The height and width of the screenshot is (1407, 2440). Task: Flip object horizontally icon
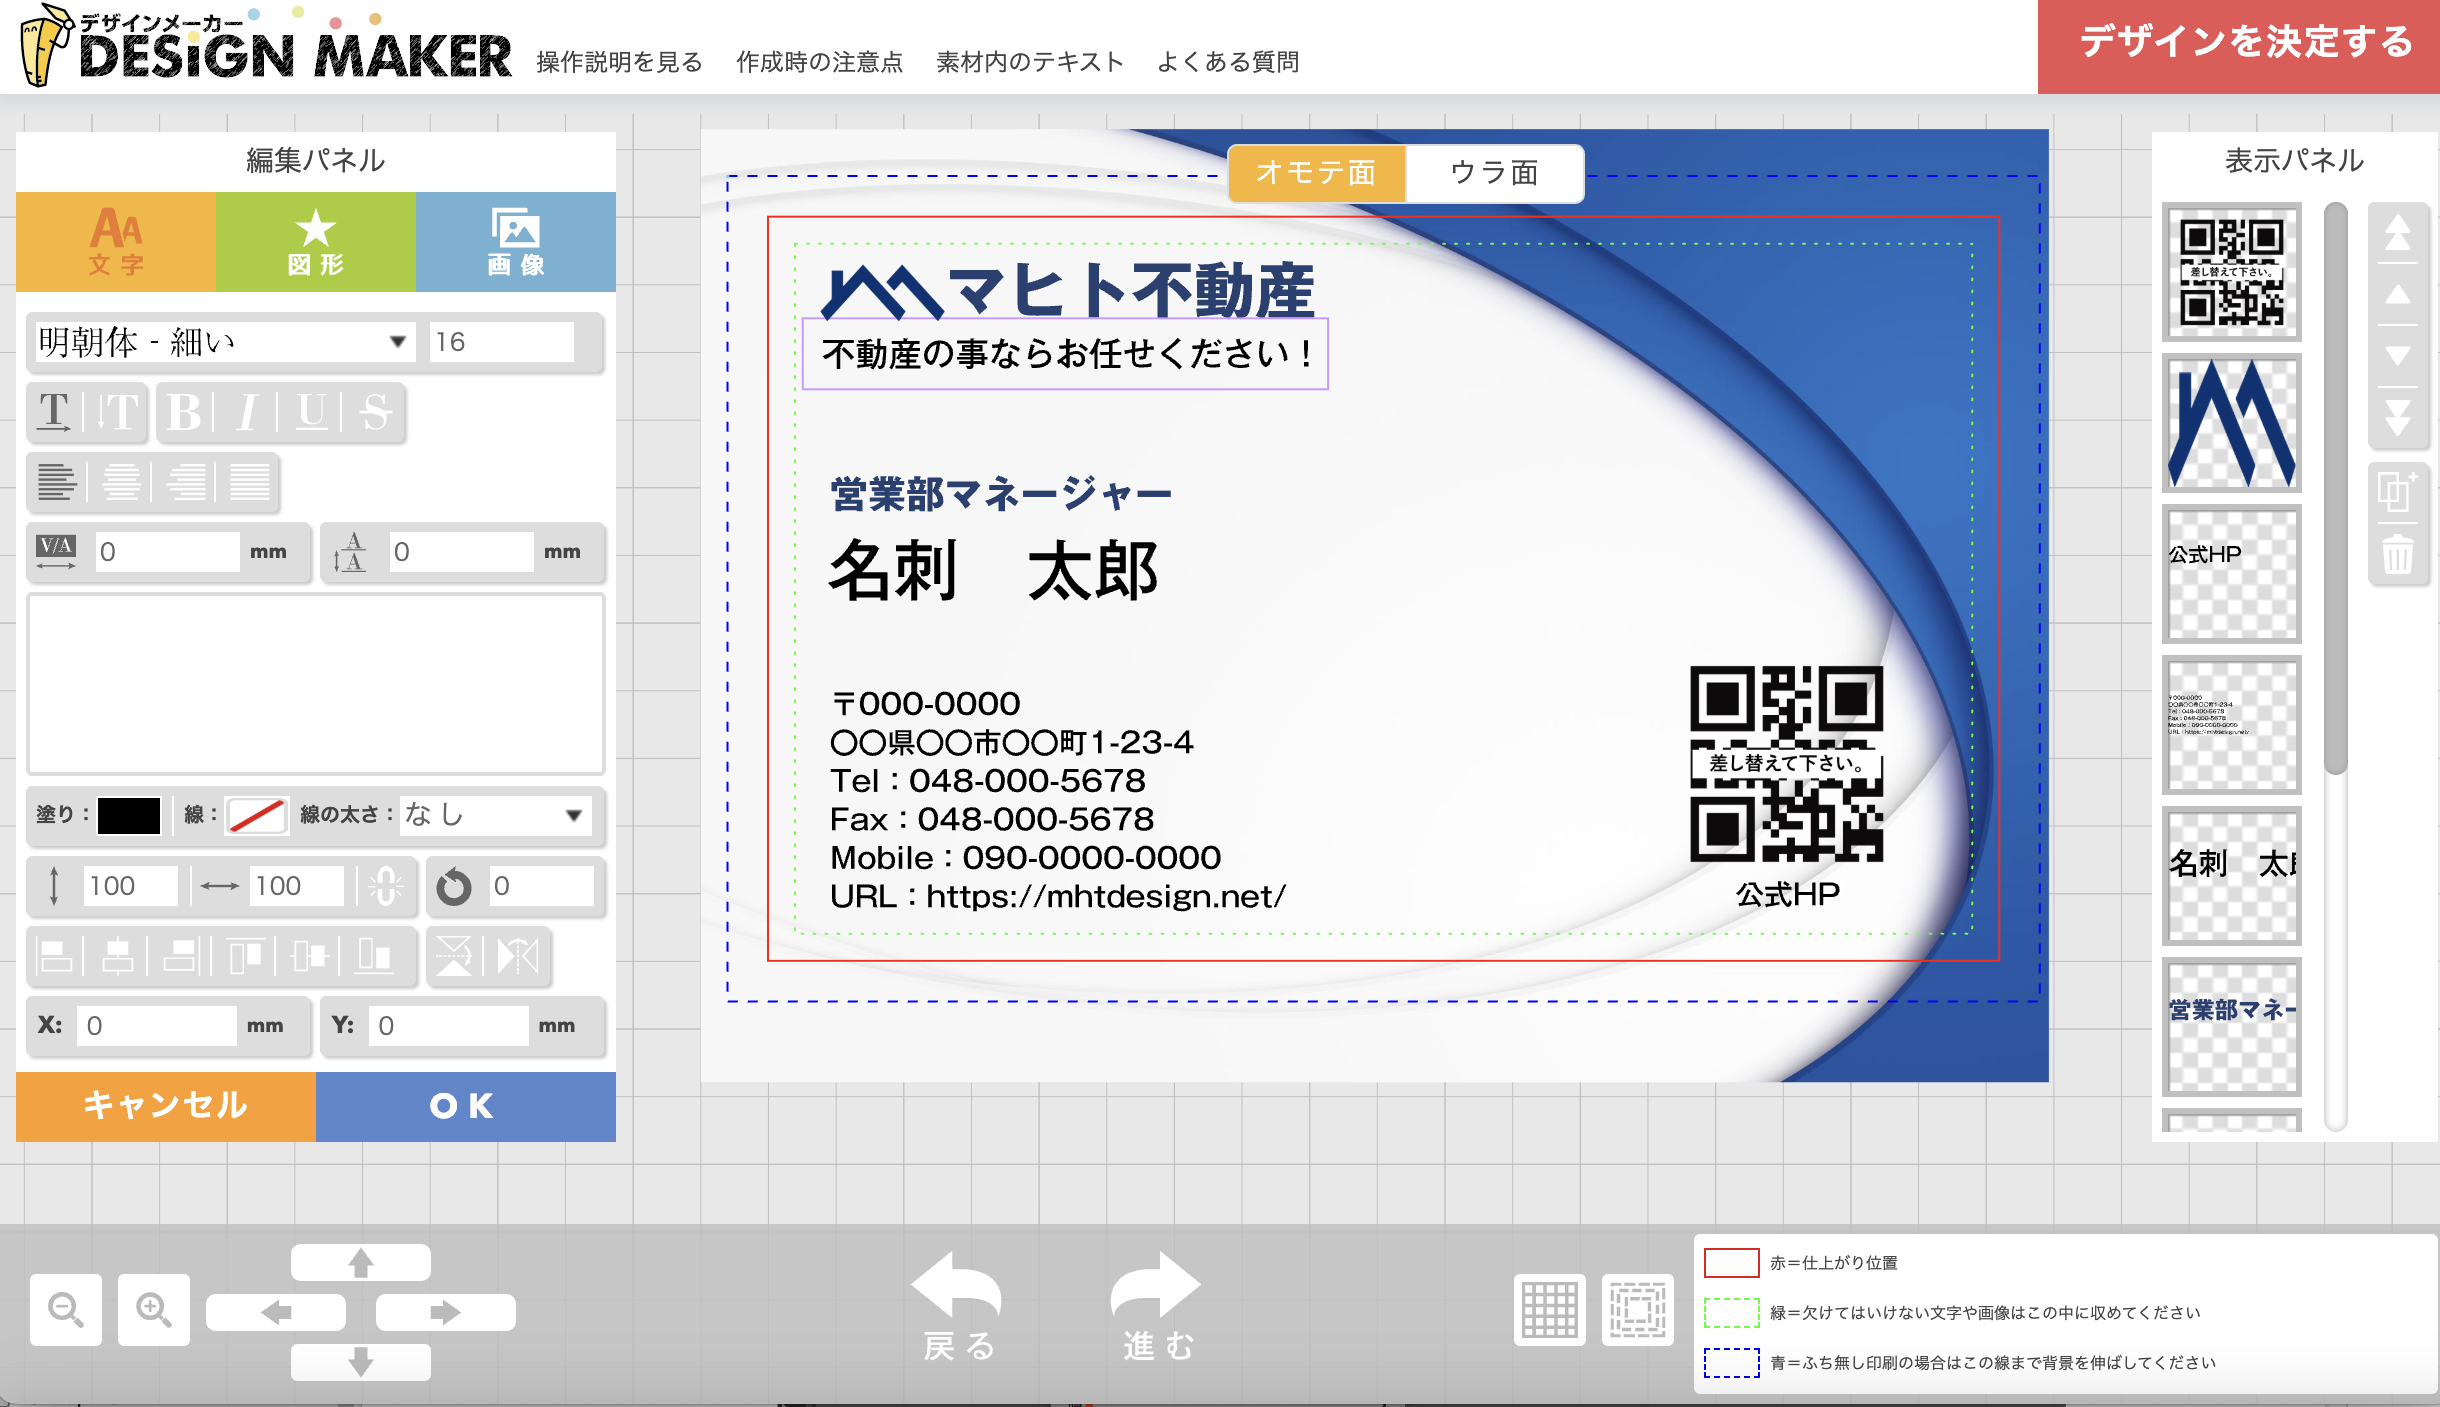[x=518, y=956]
